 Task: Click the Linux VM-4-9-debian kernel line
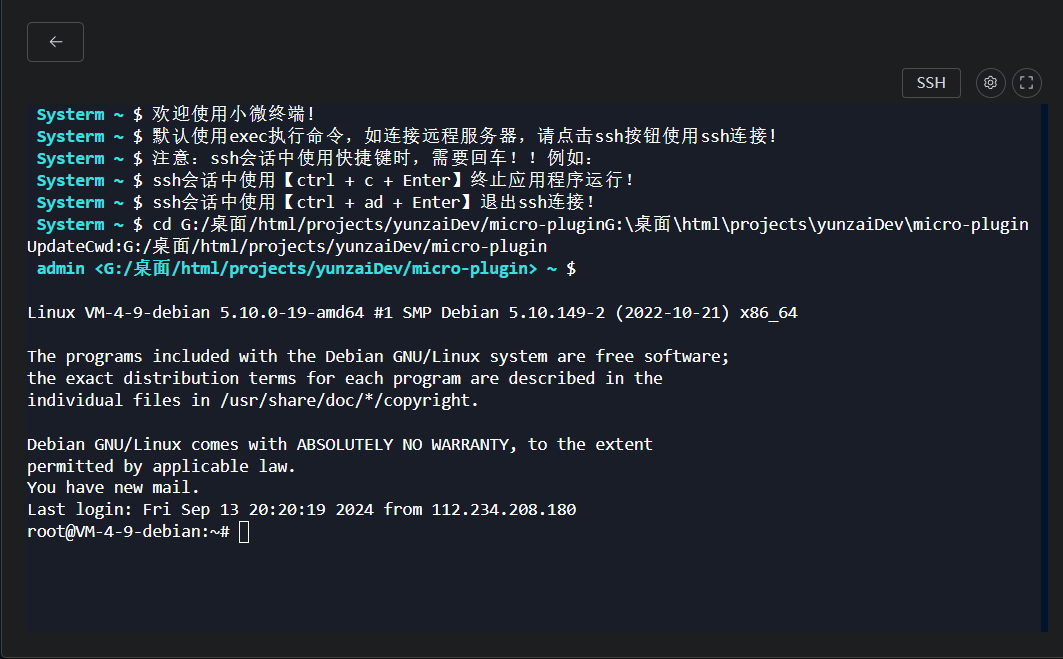(412, 313)
